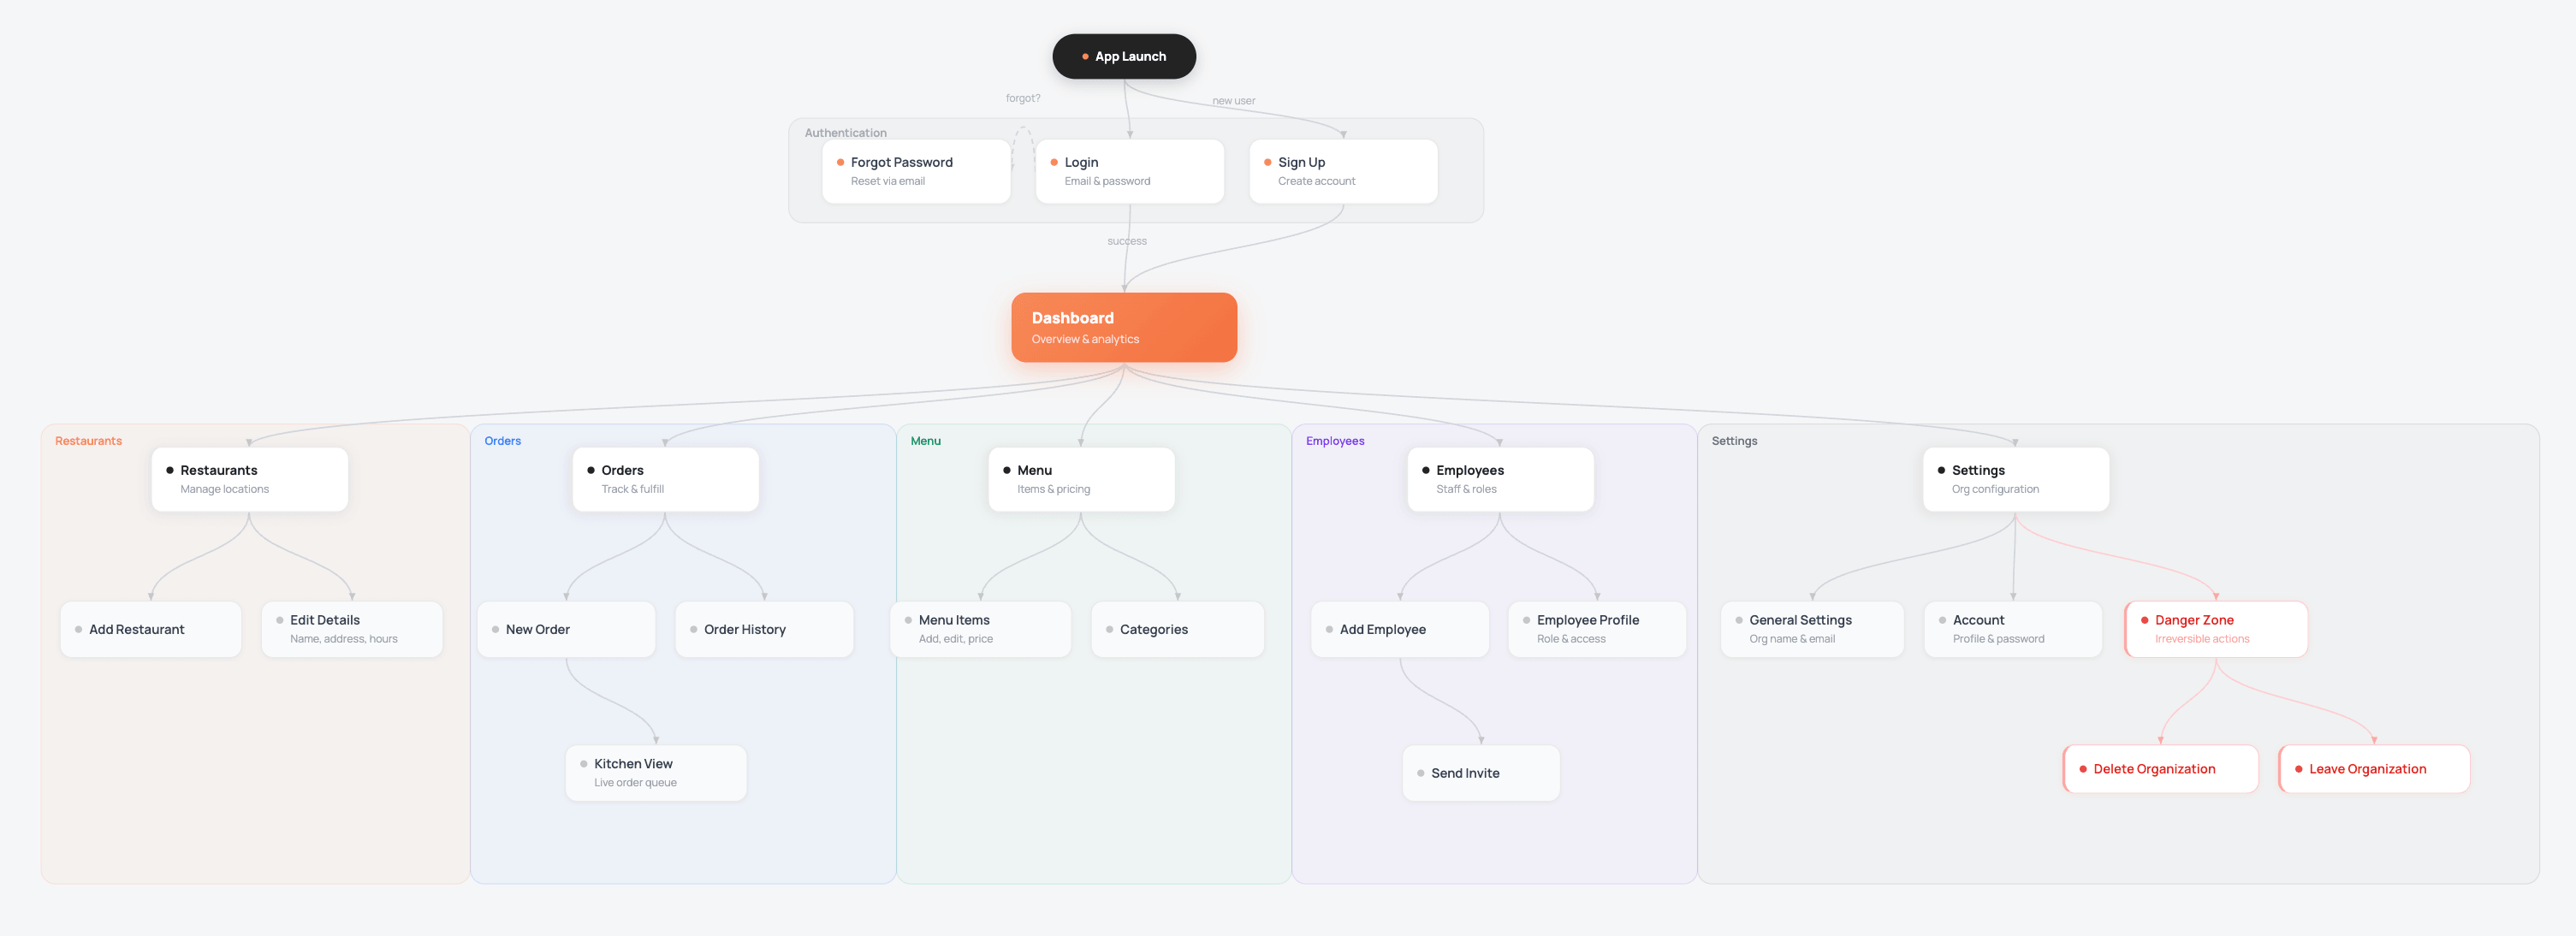The width and height of the screenshot is (2576, 936).
Task: Select the Delete Organization node
Action: pyautogui.click(x=2161, y=769)
